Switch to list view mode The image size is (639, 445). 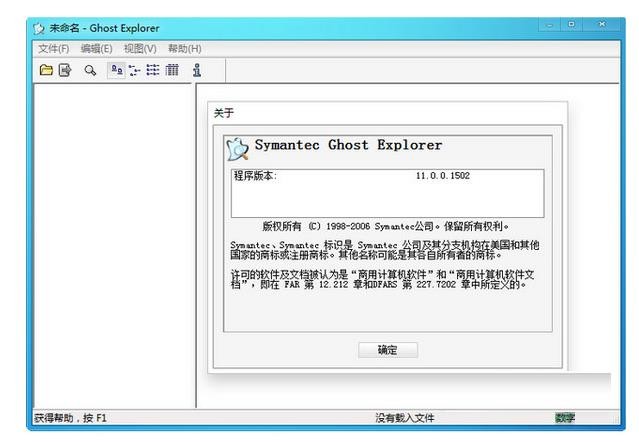tap(153, 70)
